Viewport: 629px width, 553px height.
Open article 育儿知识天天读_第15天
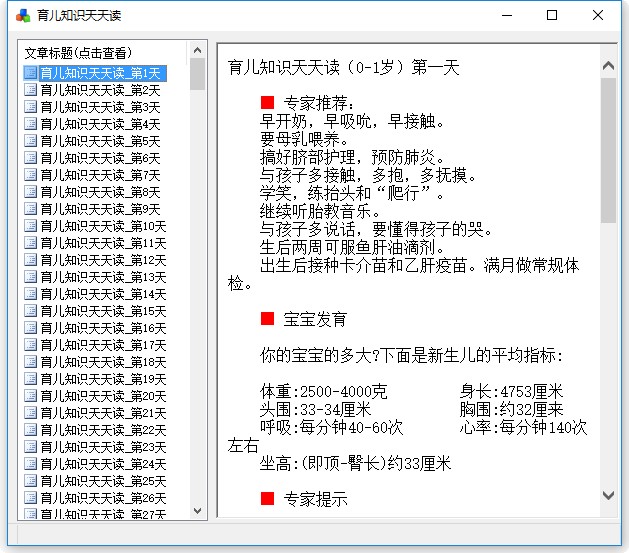(103, 311)
